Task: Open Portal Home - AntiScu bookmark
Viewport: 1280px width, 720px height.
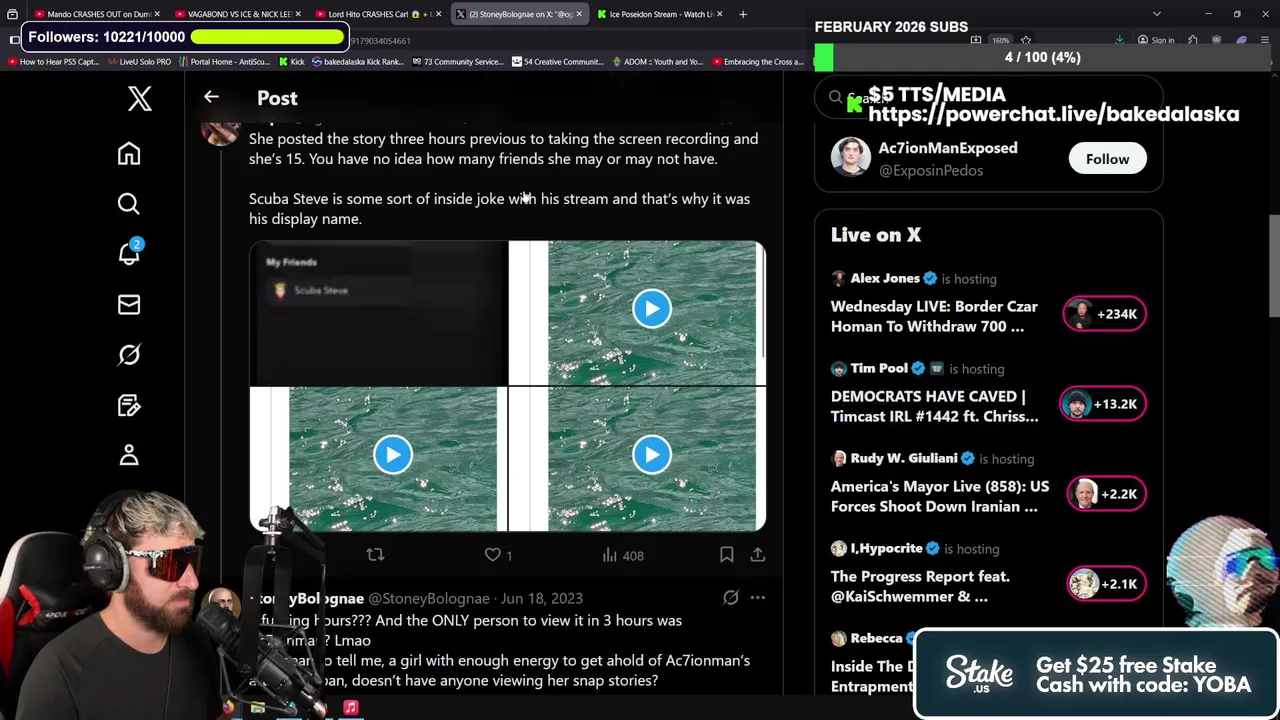Action: pos(224,62)
